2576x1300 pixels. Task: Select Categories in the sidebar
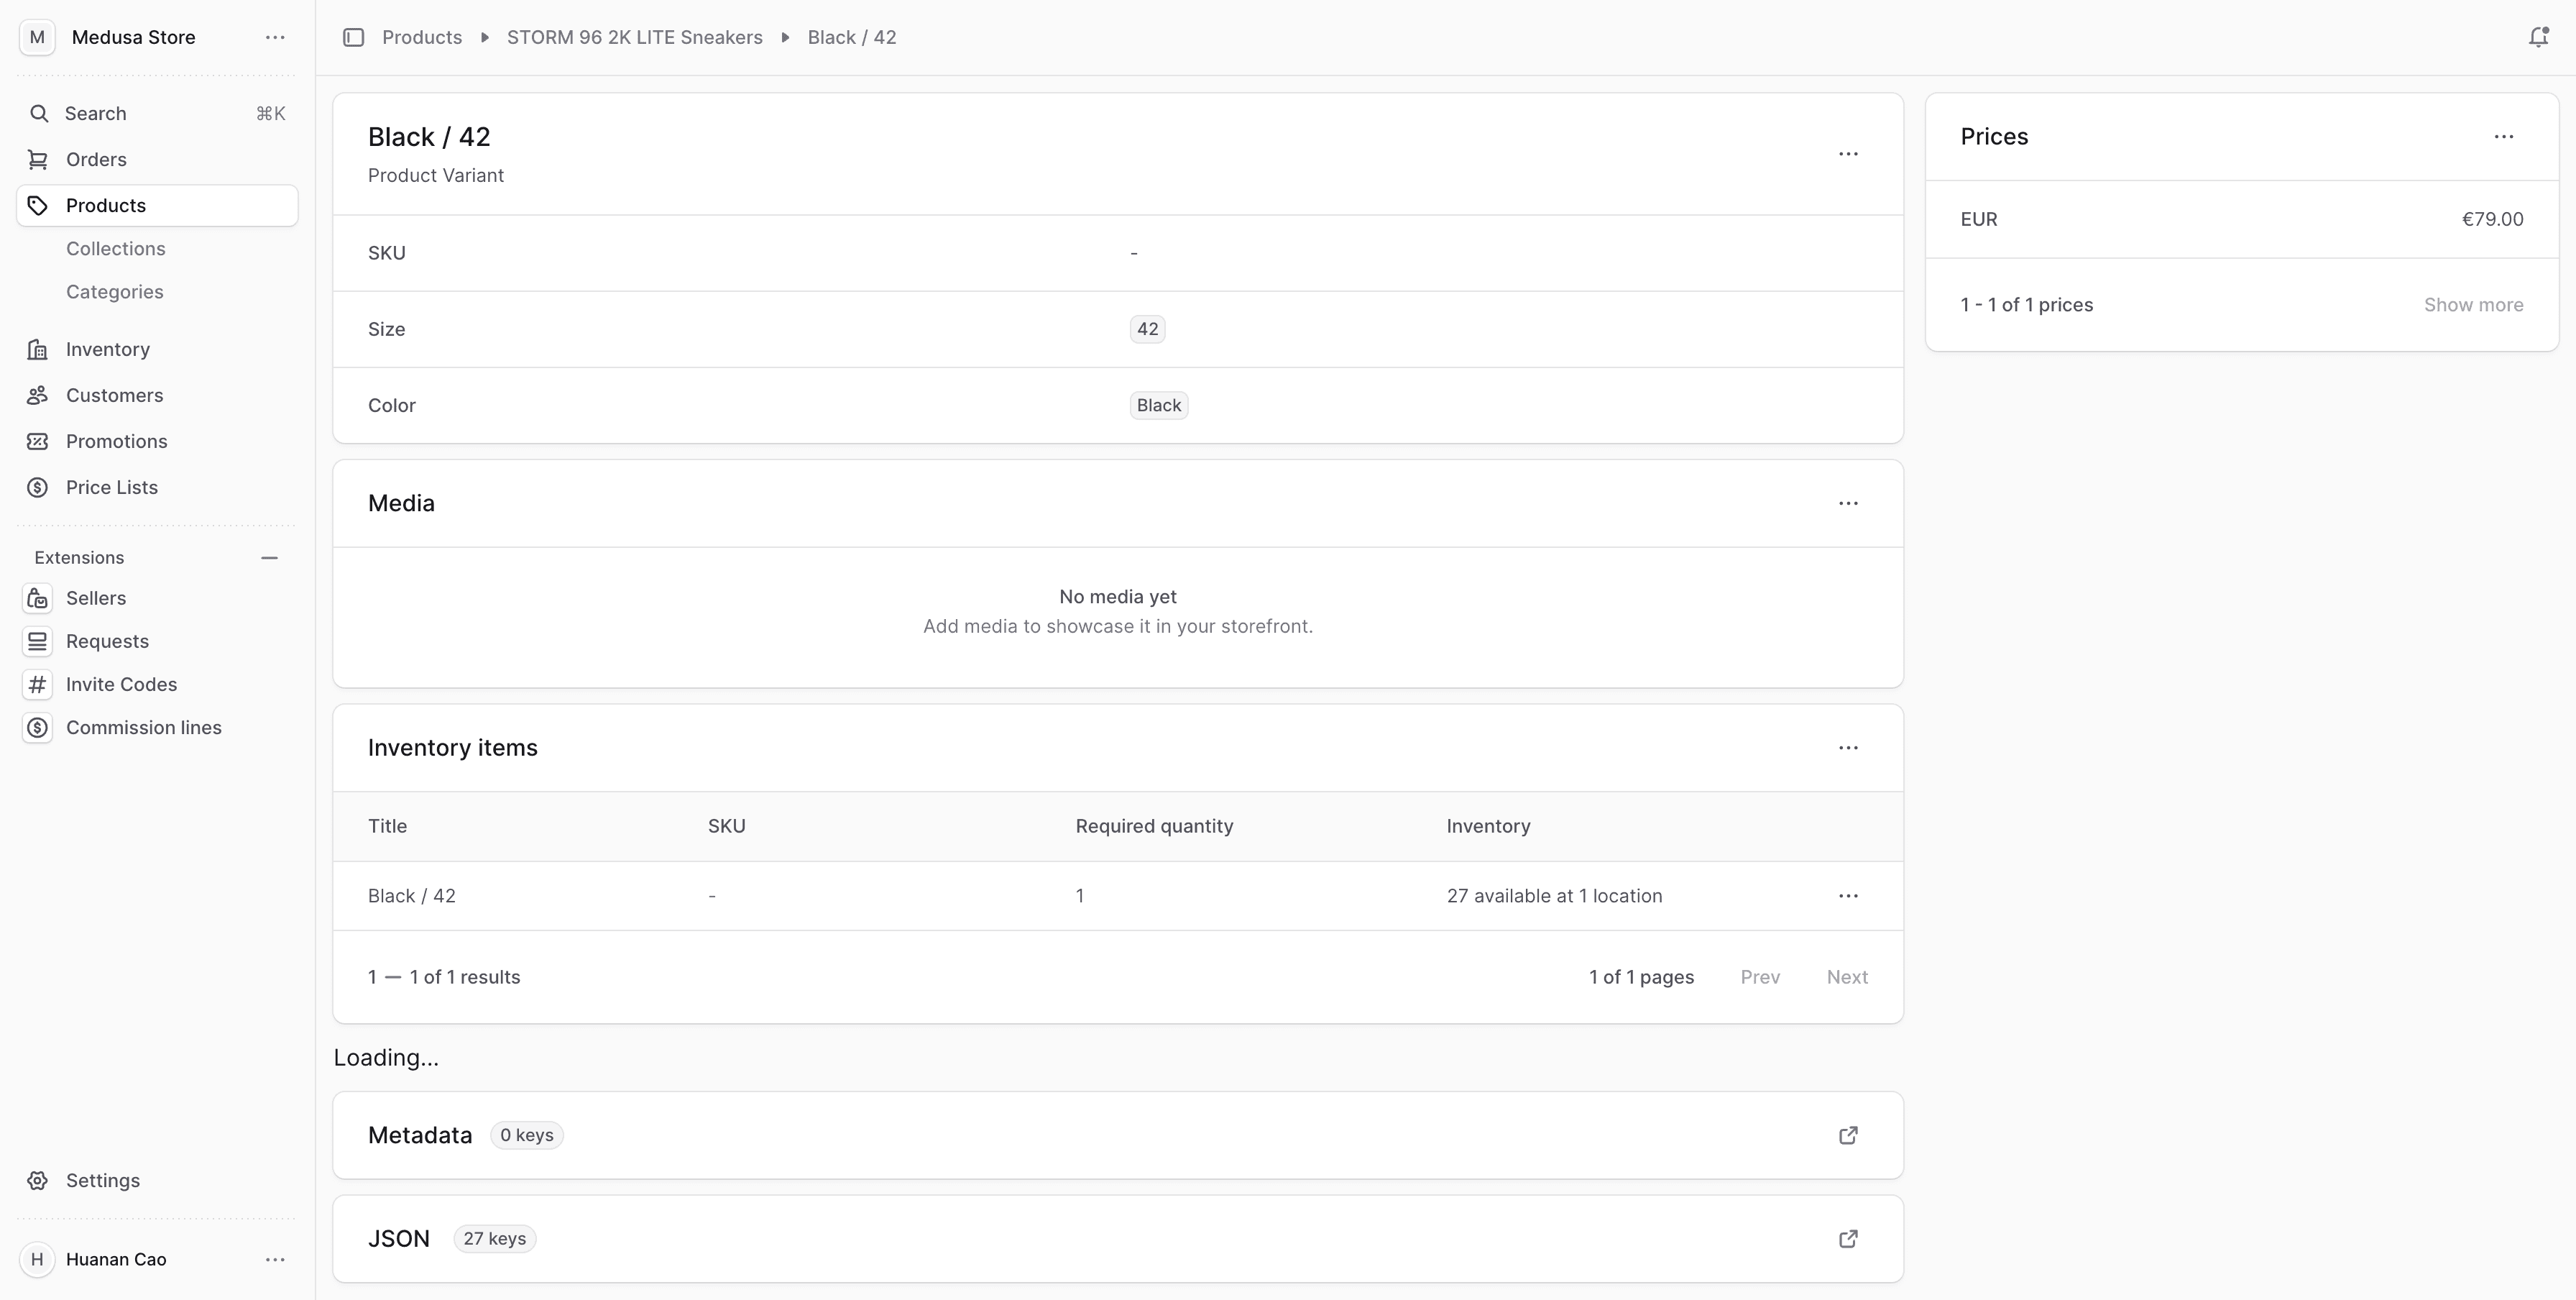(x=115, y=292)
